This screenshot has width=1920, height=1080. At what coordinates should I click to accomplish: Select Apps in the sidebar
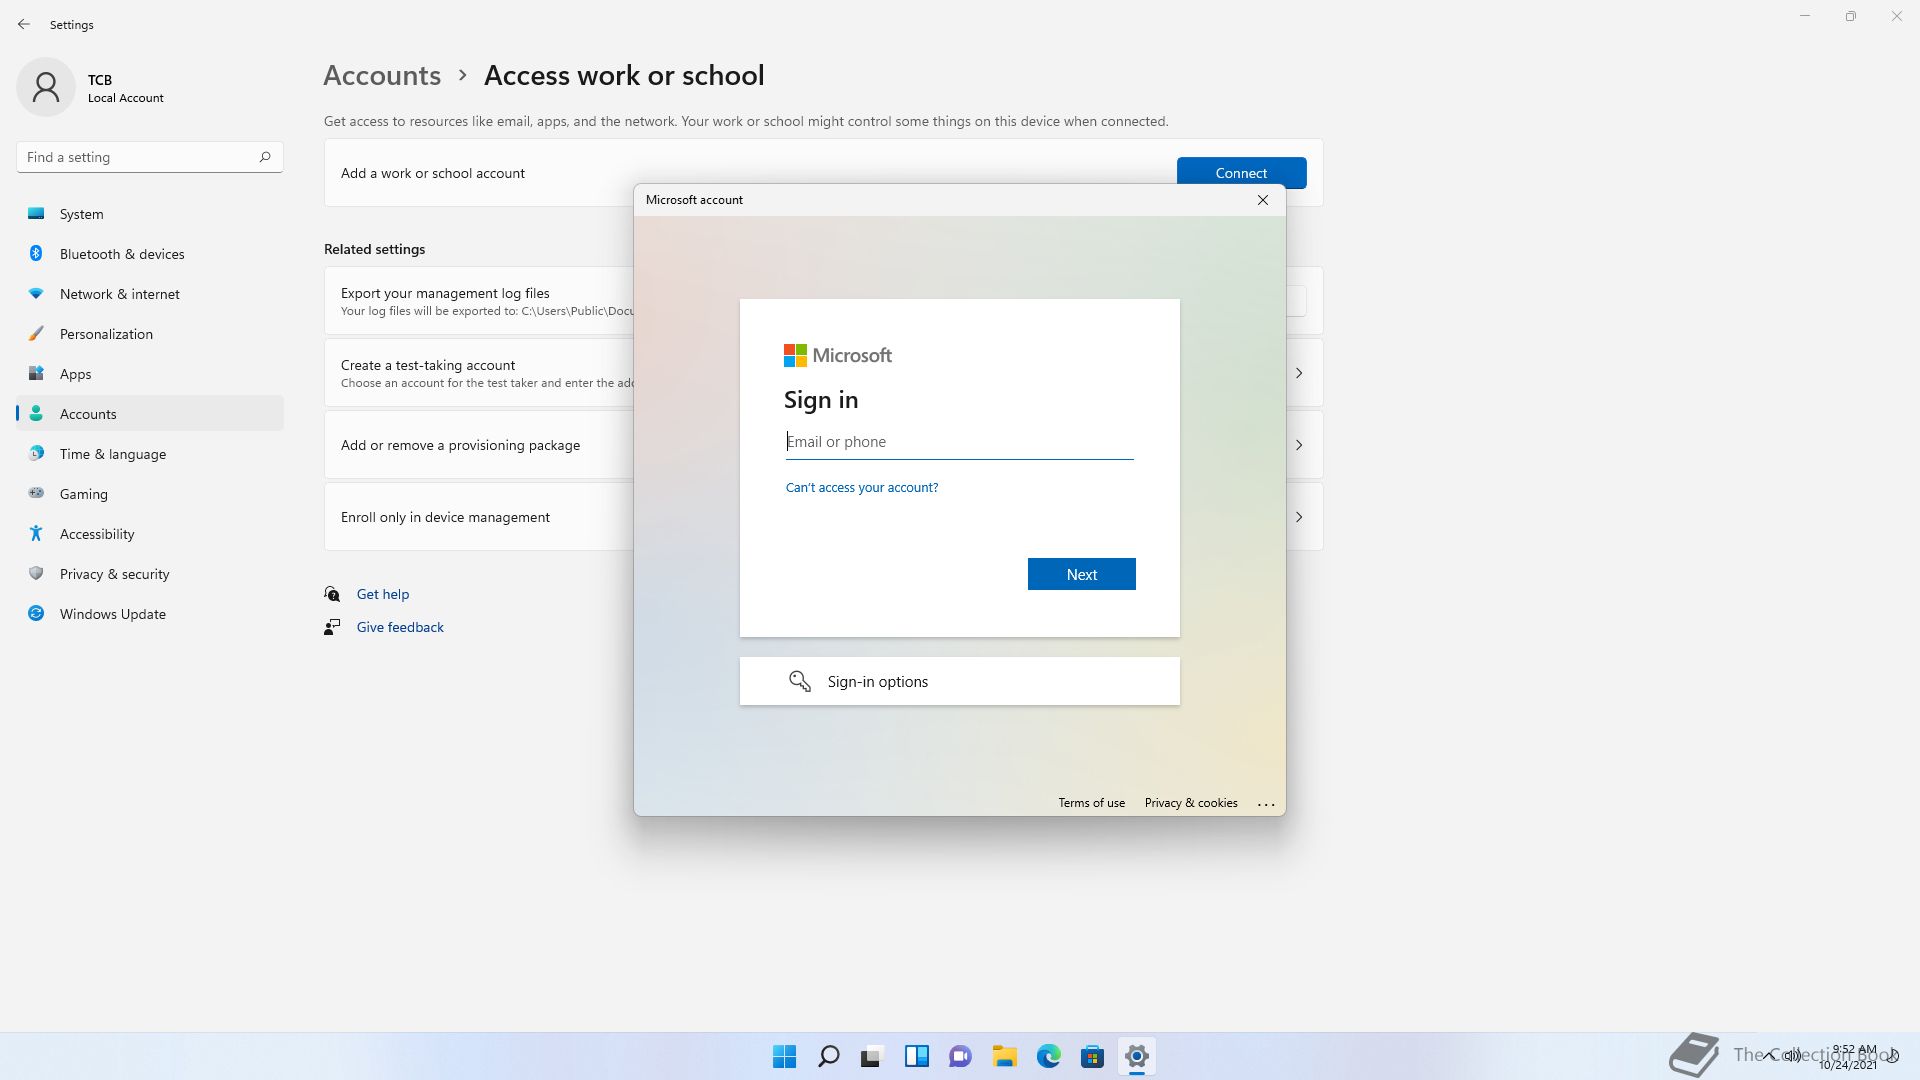[150, 374]
